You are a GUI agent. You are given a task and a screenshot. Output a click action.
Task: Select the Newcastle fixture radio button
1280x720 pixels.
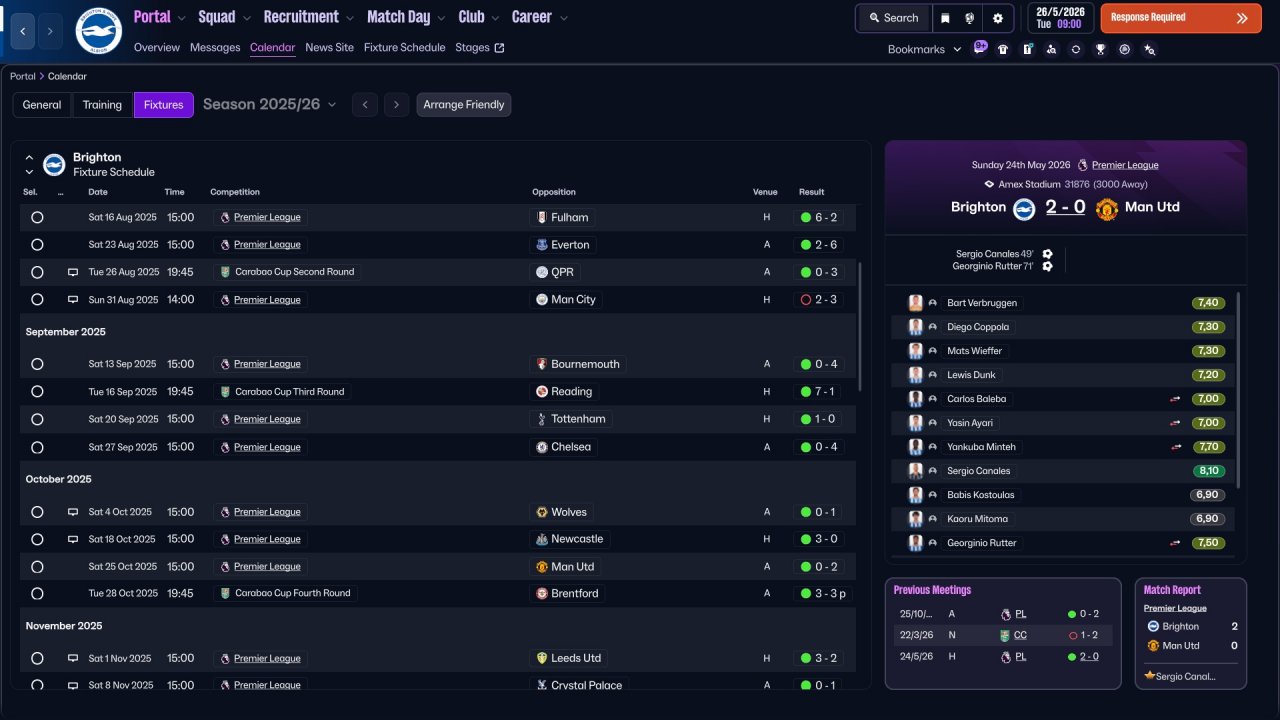(x=37, y=539)
